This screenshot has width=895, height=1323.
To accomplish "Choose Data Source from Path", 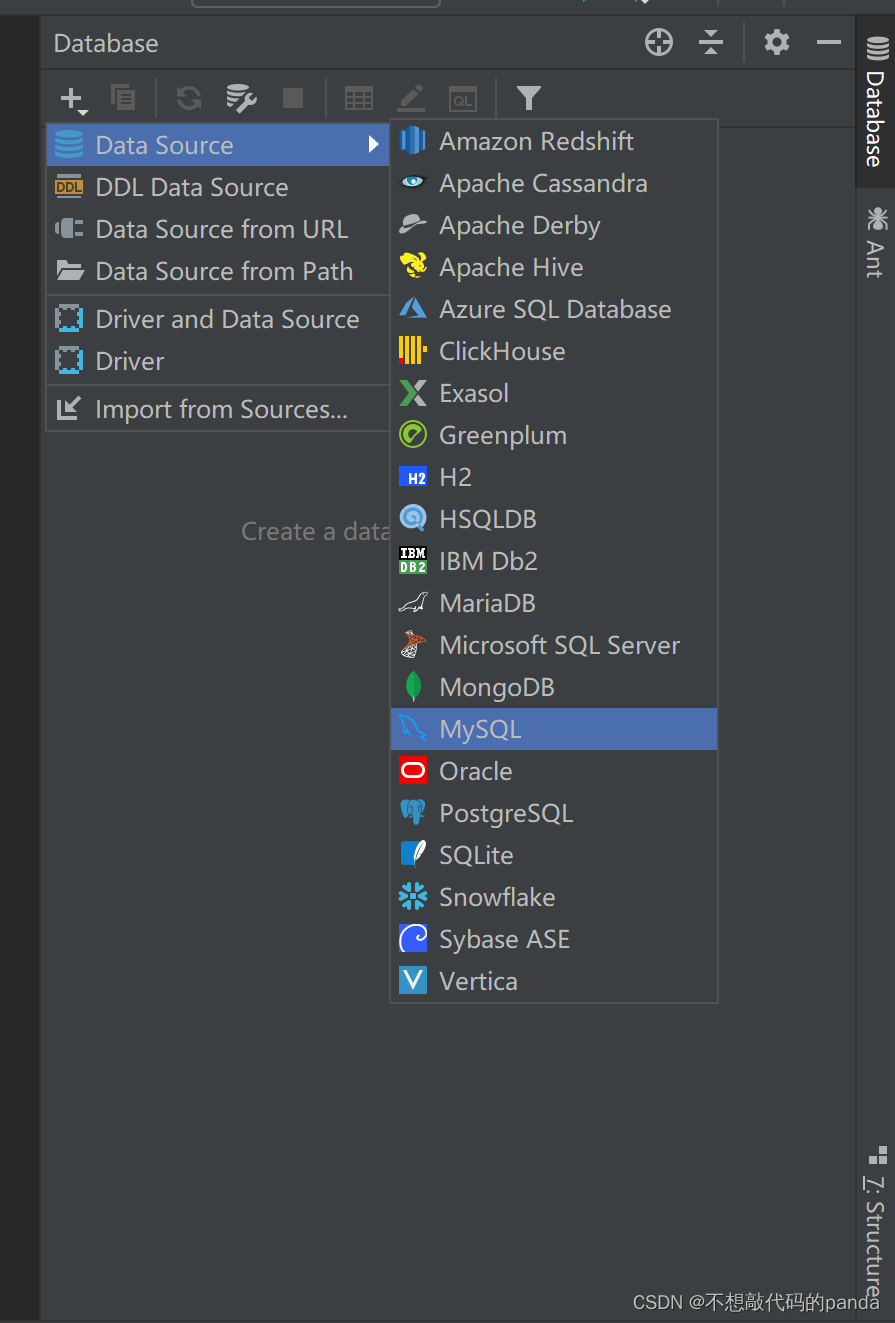I will (x=218, y=271).
